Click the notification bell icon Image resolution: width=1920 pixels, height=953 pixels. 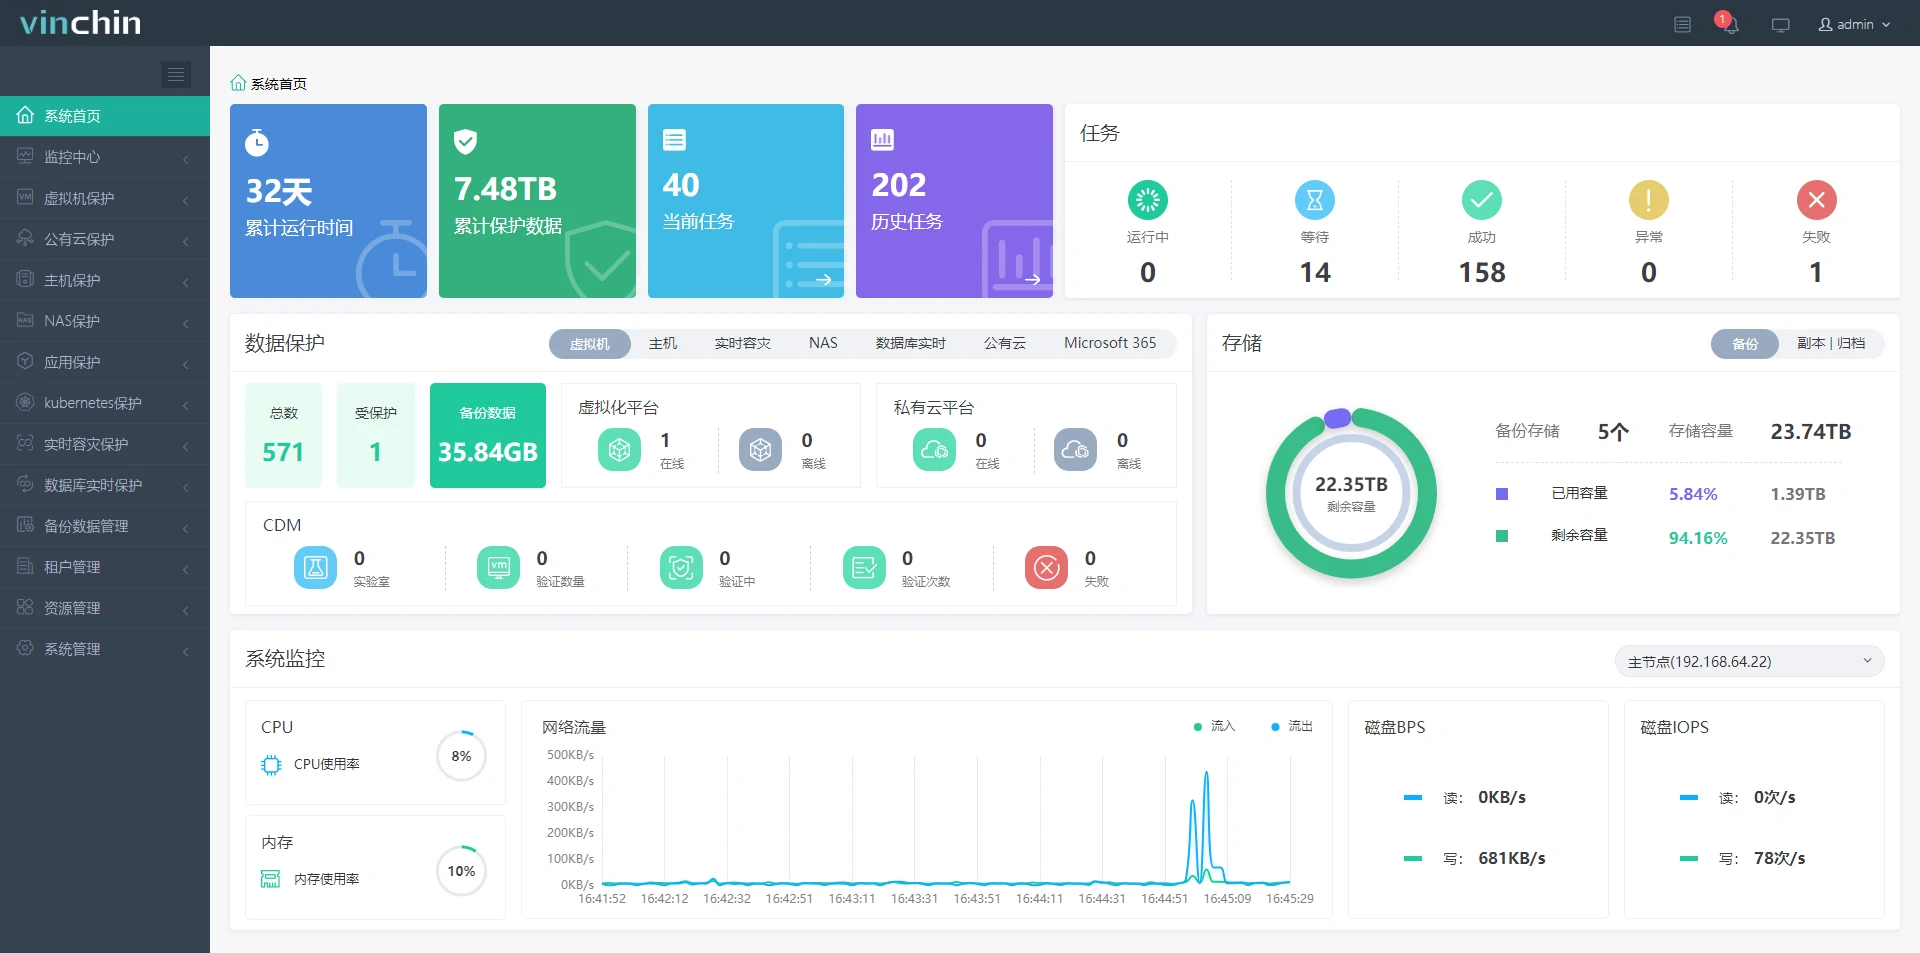[1729, 25]
